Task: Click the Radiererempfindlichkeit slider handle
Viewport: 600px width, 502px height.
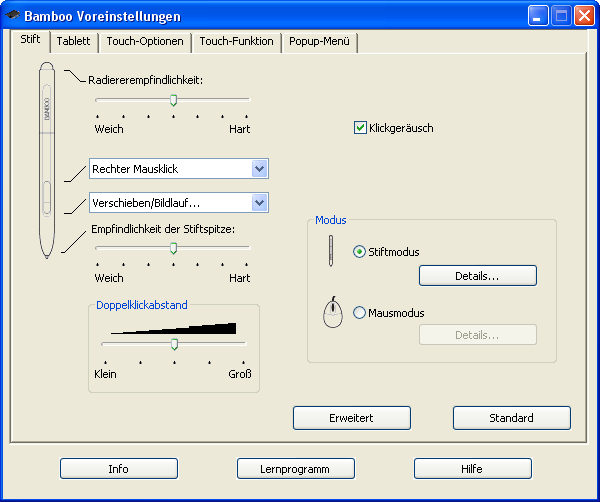Action: [173, 100]
